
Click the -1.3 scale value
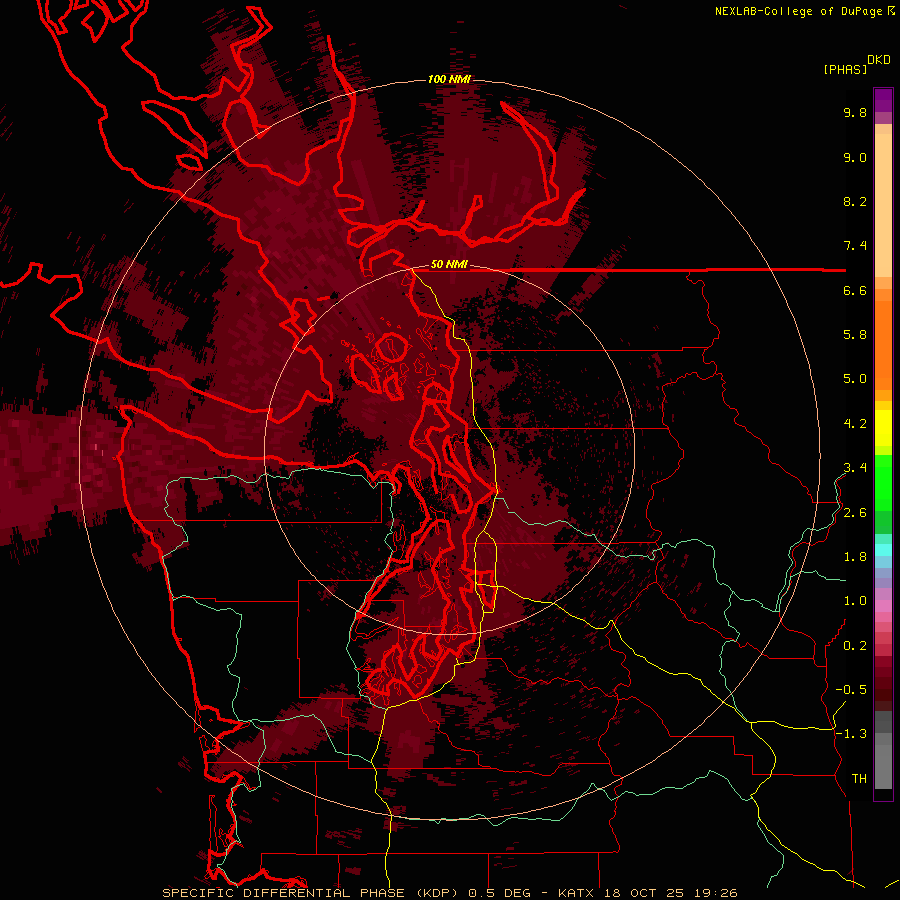coord(851,734)
